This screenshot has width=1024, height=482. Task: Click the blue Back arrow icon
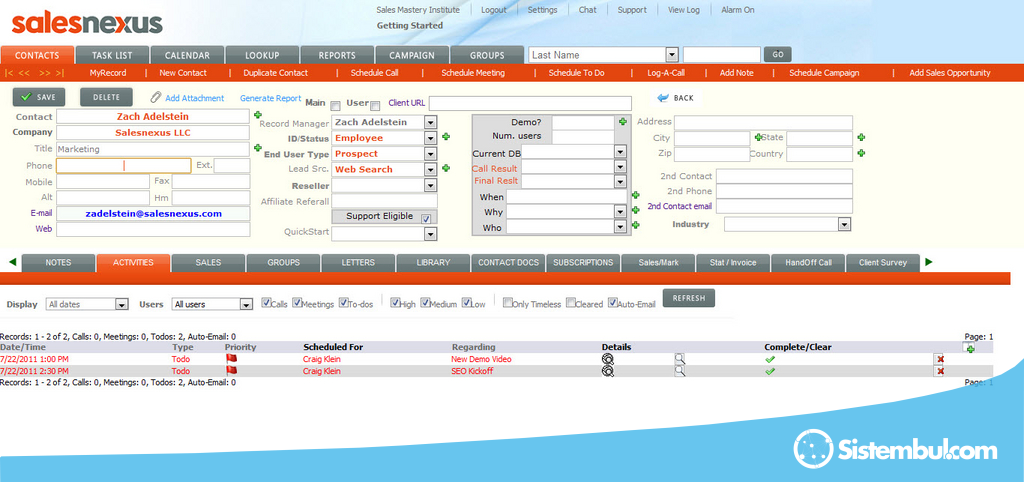pyautogui.click(x=664, y=97)
